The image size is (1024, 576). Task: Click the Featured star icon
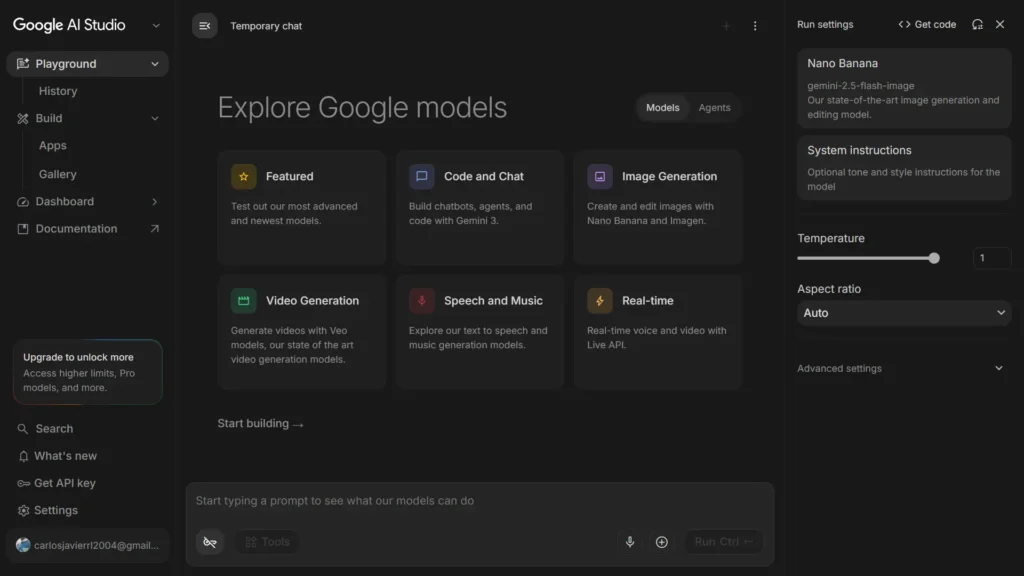[244, 176]
